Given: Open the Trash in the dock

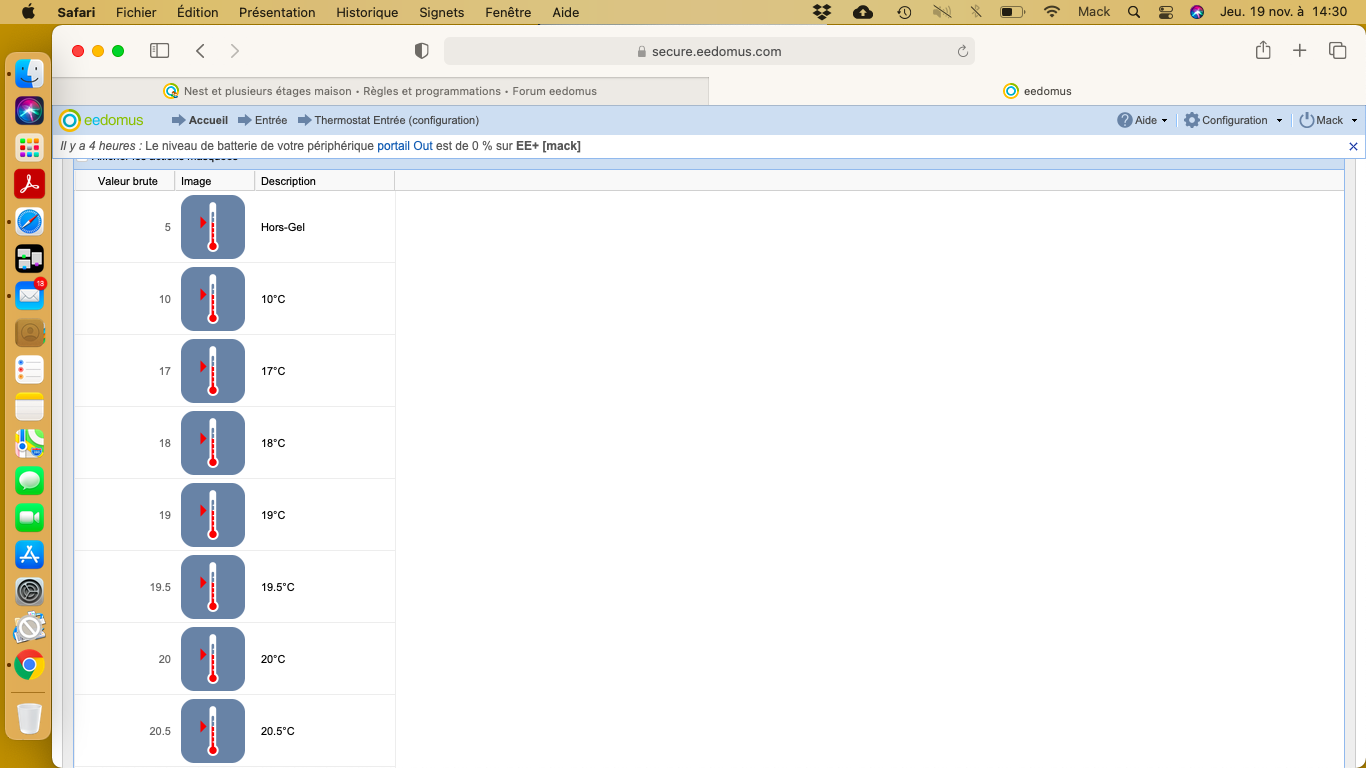Looking at the screenshot, I should (x=29, y=717).
